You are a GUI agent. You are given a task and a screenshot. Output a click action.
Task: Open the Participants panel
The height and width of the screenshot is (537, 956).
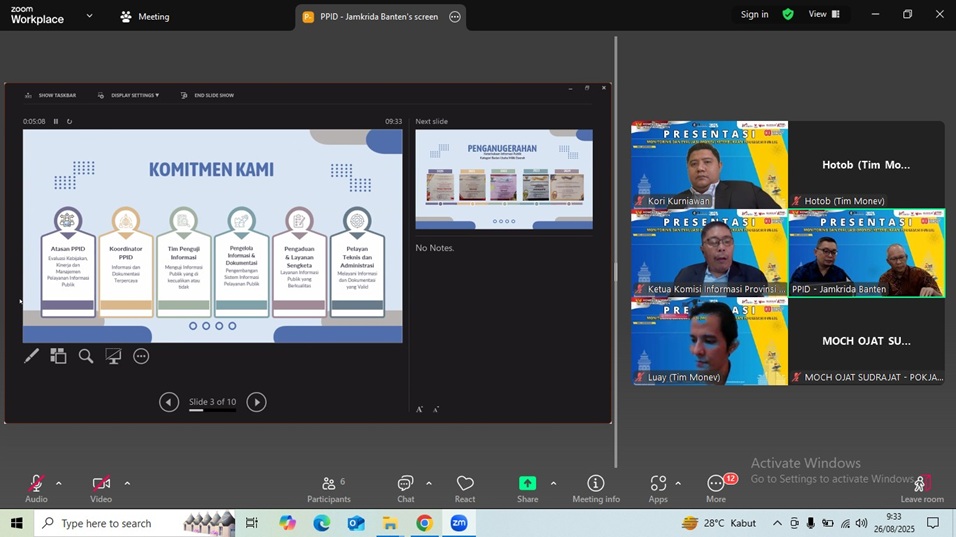click(x=329, y=489)
